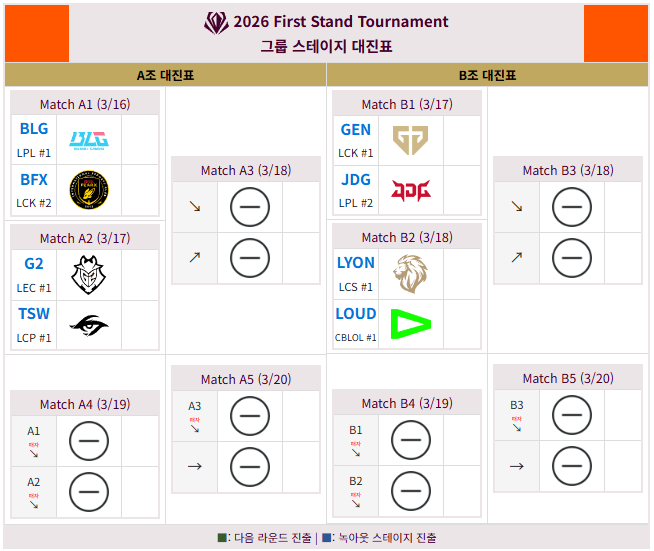Open the BLG team link

point(33,129)
